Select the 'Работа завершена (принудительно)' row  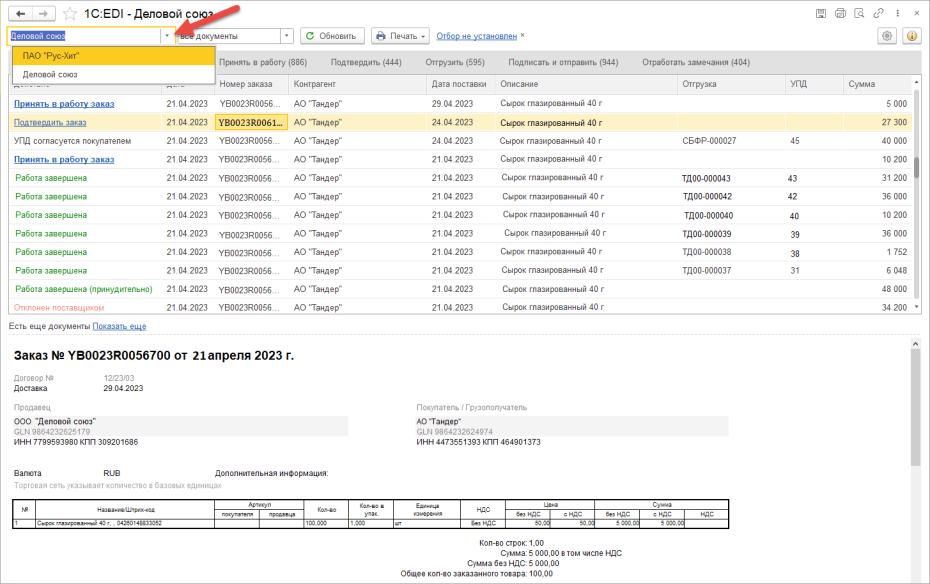pos(84,289)
